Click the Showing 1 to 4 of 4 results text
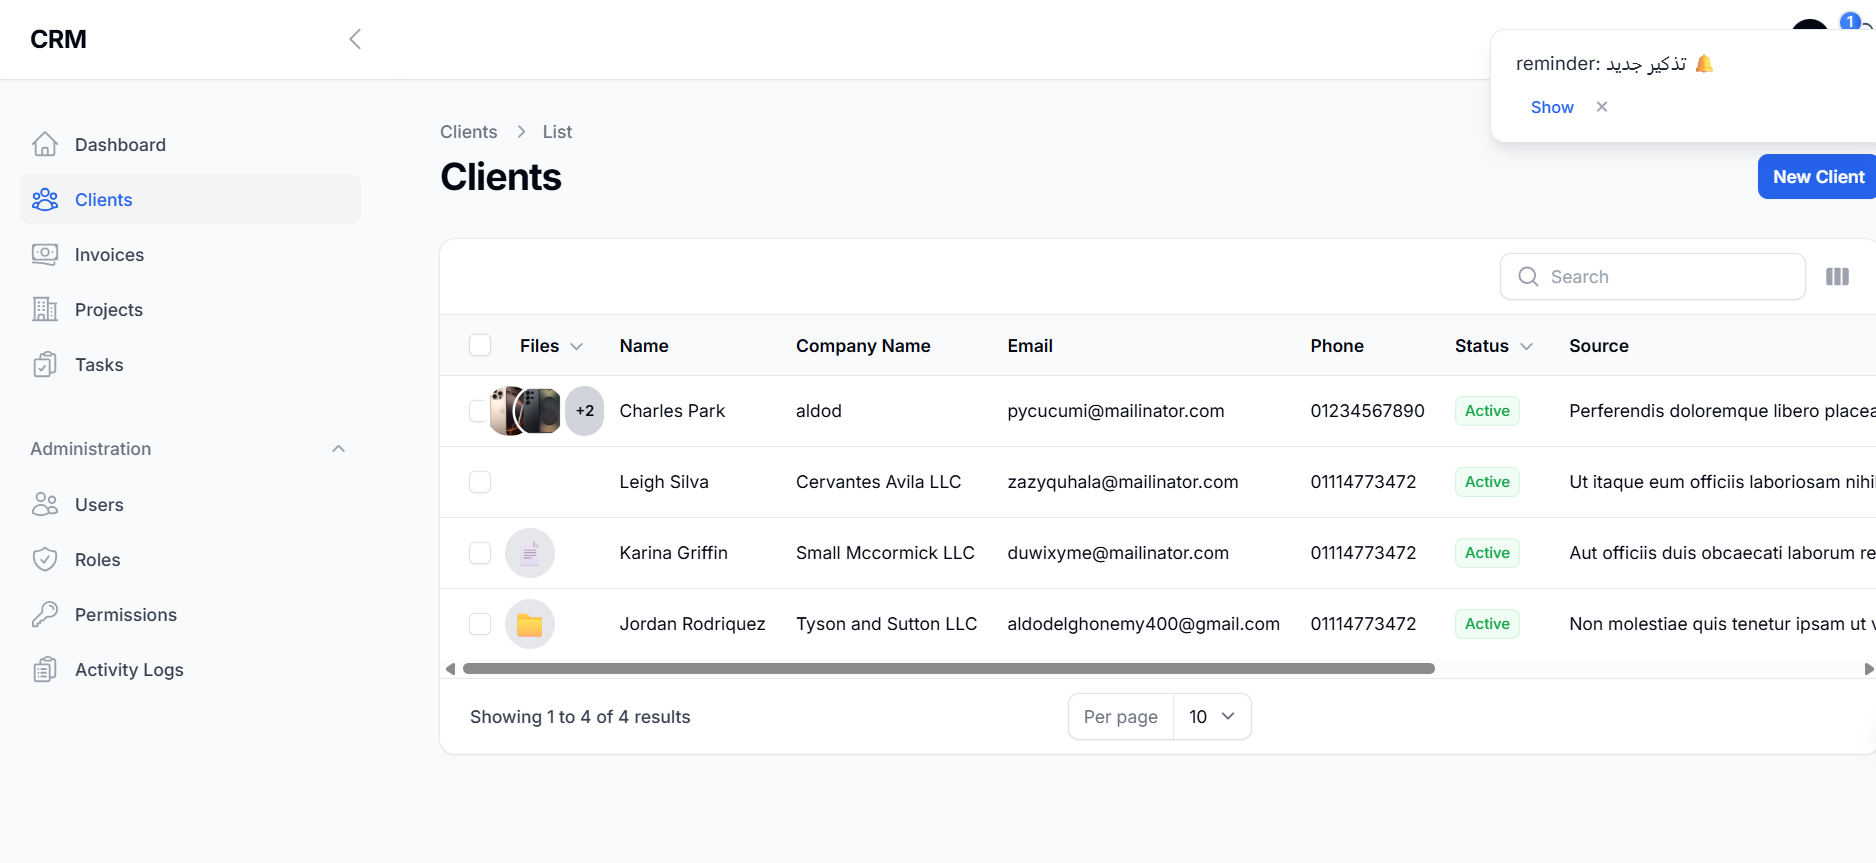The image size is (1876, 863). (580, 717)
